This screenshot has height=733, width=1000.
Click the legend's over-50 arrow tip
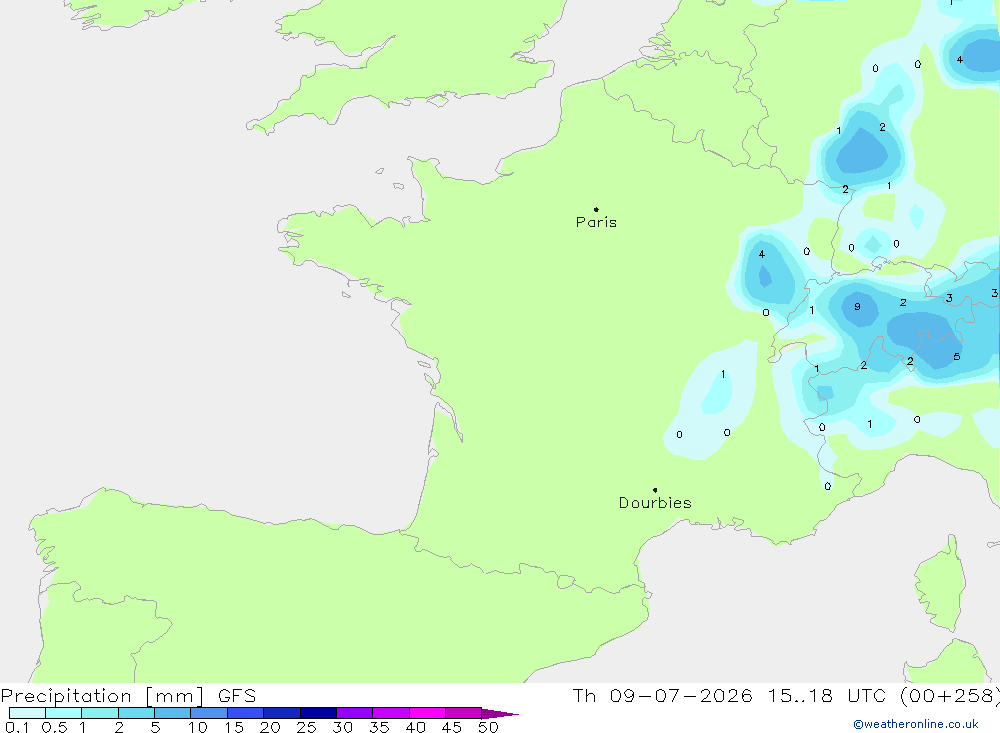pyautogui.click(x=501, y=714)
